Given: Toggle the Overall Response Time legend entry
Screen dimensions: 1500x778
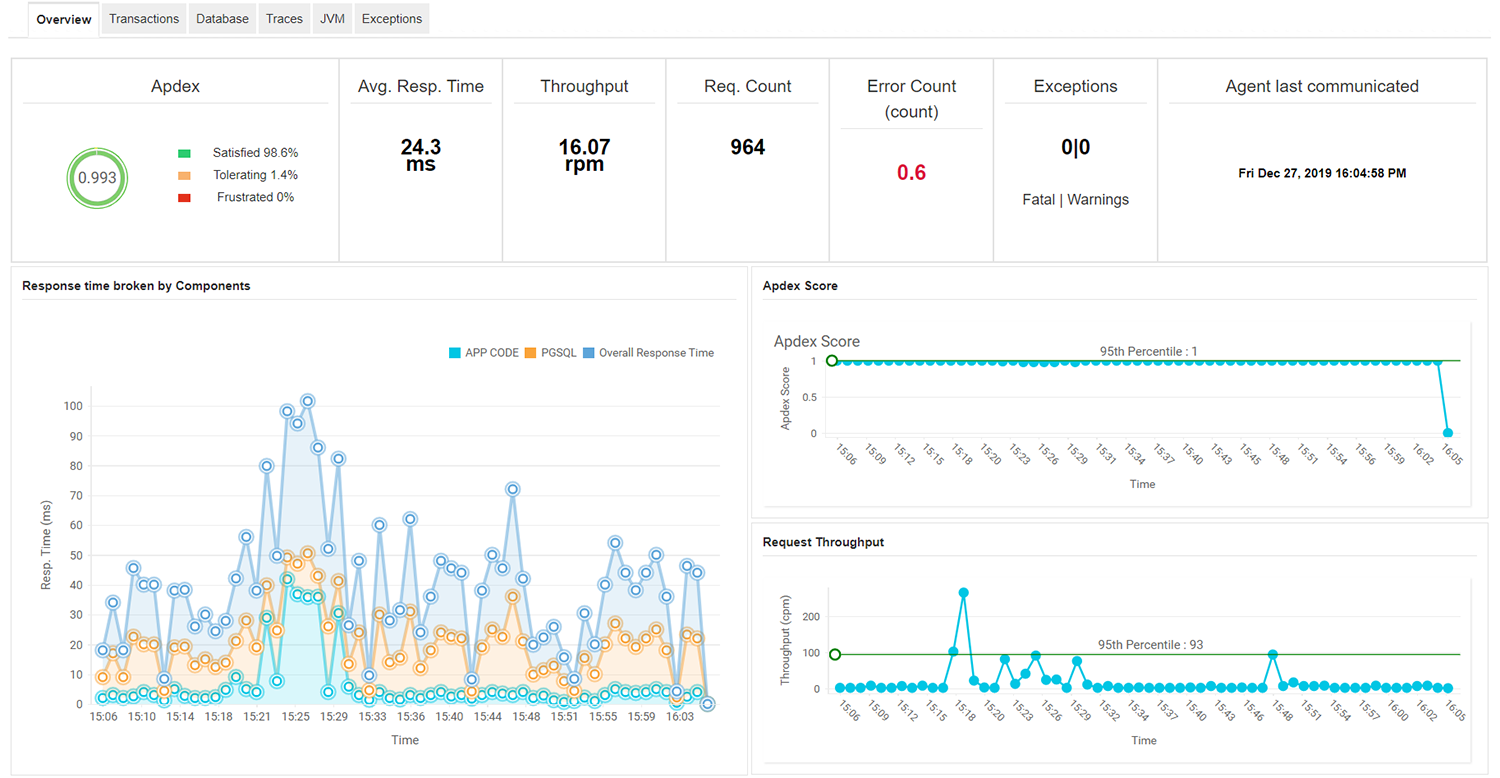Looking at the screenshot, I should click(x=650, y=352).
